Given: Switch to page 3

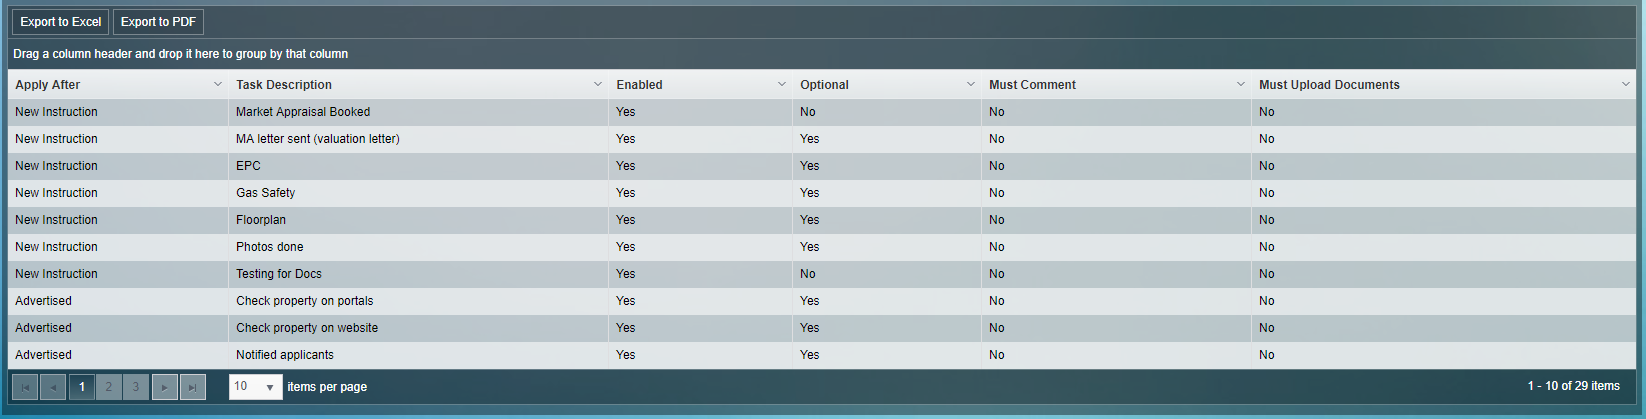Looking at the screenshot, I should (136, 387).
